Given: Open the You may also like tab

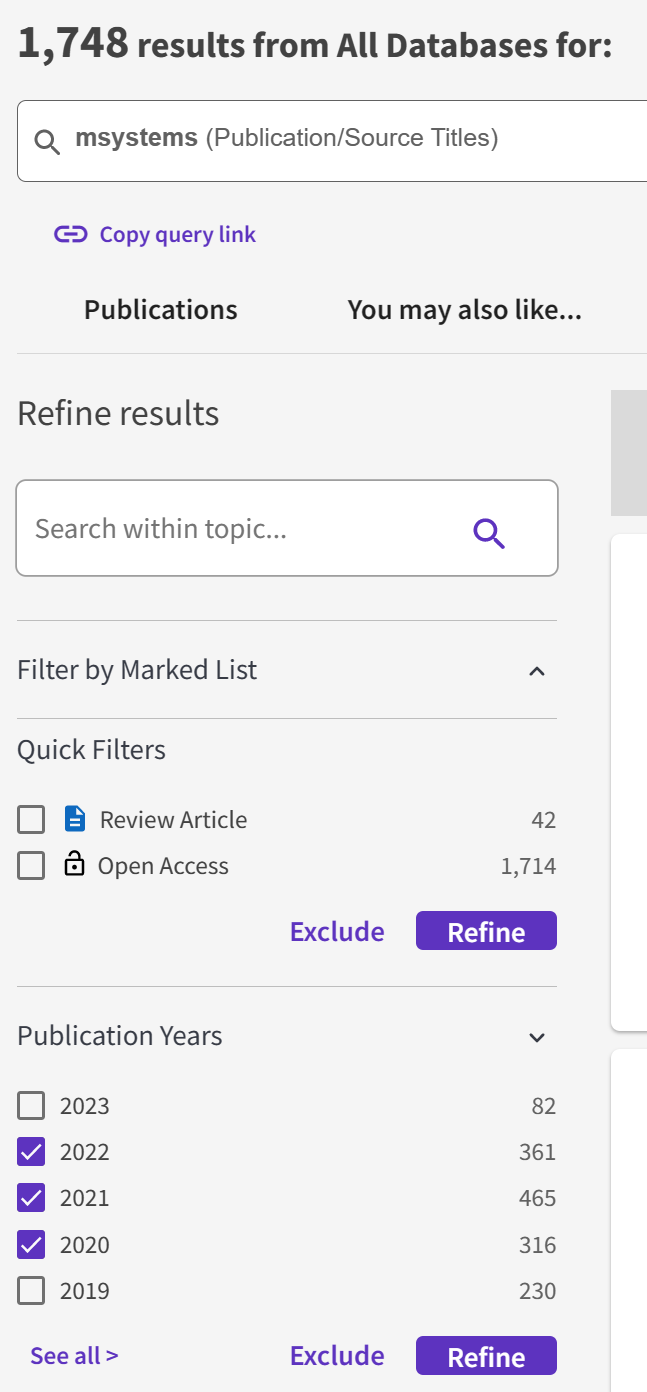Looking at the screenshot, I should 464,310.
